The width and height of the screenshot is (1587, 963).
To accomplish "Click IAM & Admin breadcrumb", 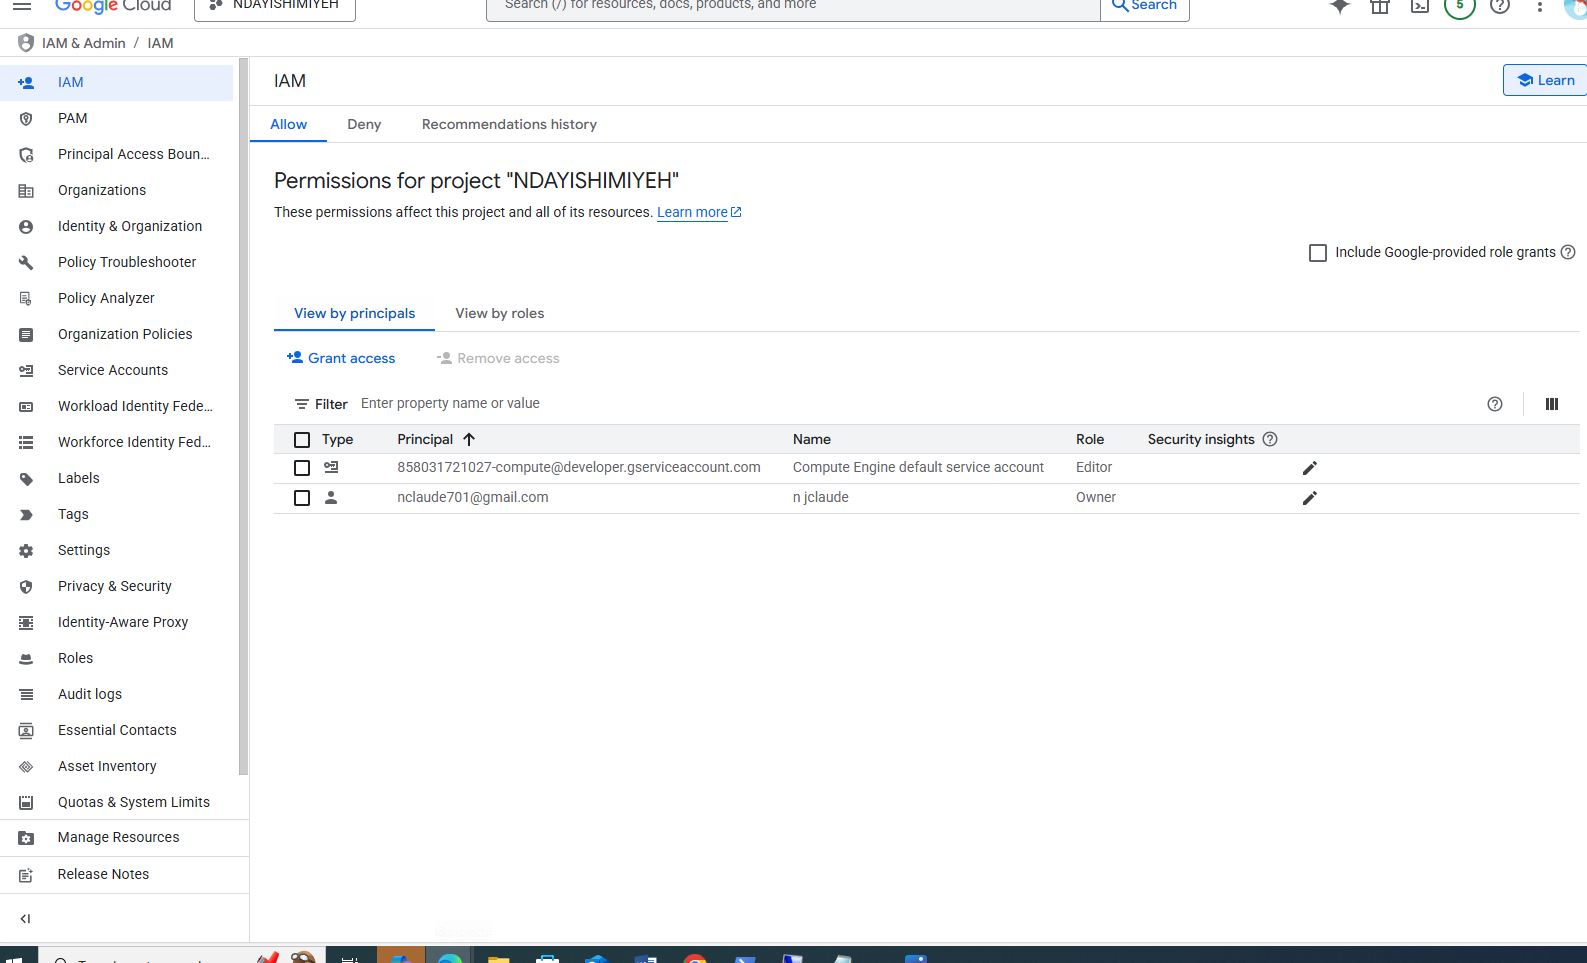I will coord(84,43).
